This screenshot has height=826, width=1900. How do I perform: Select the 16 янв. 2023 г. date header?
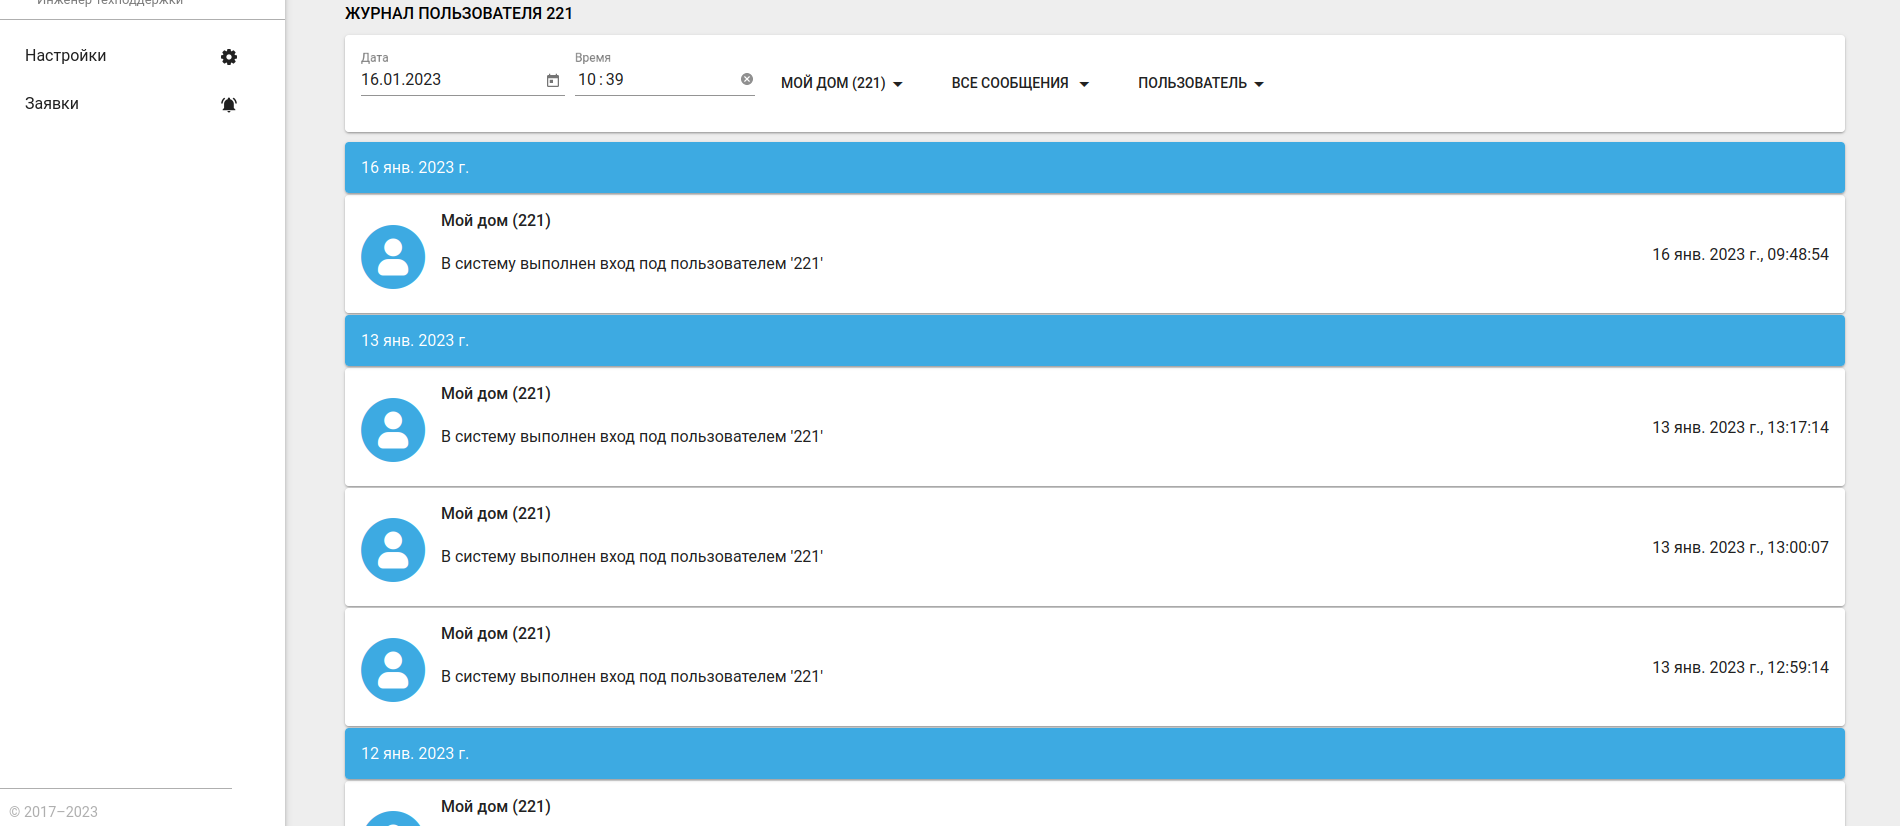[1095, 168]
